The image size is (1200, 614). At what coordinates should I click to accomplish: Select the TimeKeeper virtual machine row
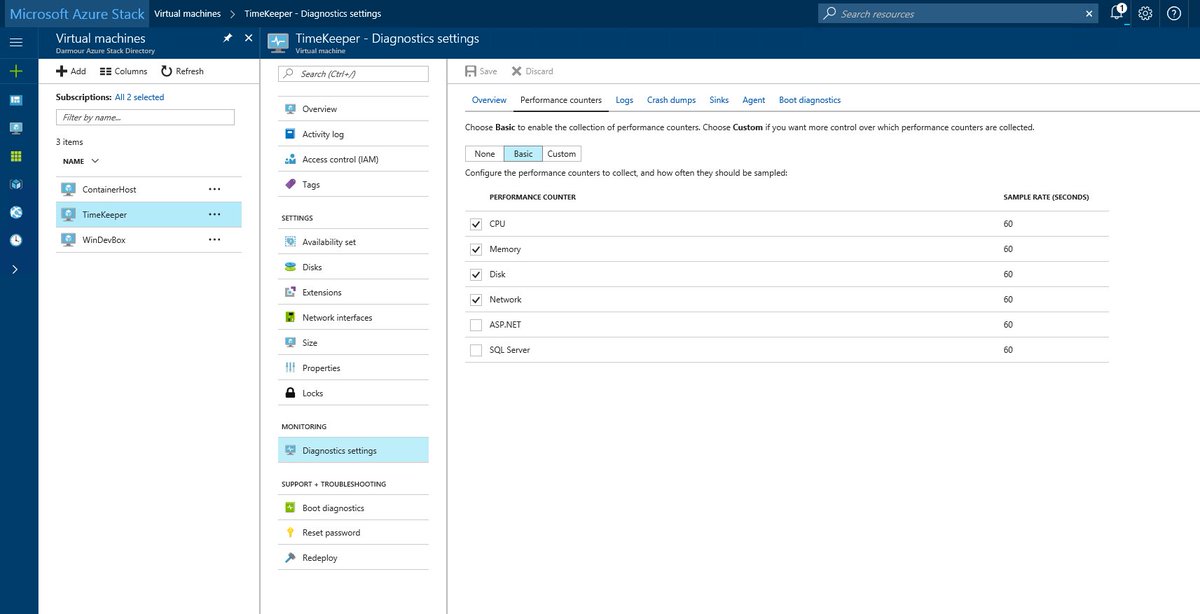click(x=148, y=214)
